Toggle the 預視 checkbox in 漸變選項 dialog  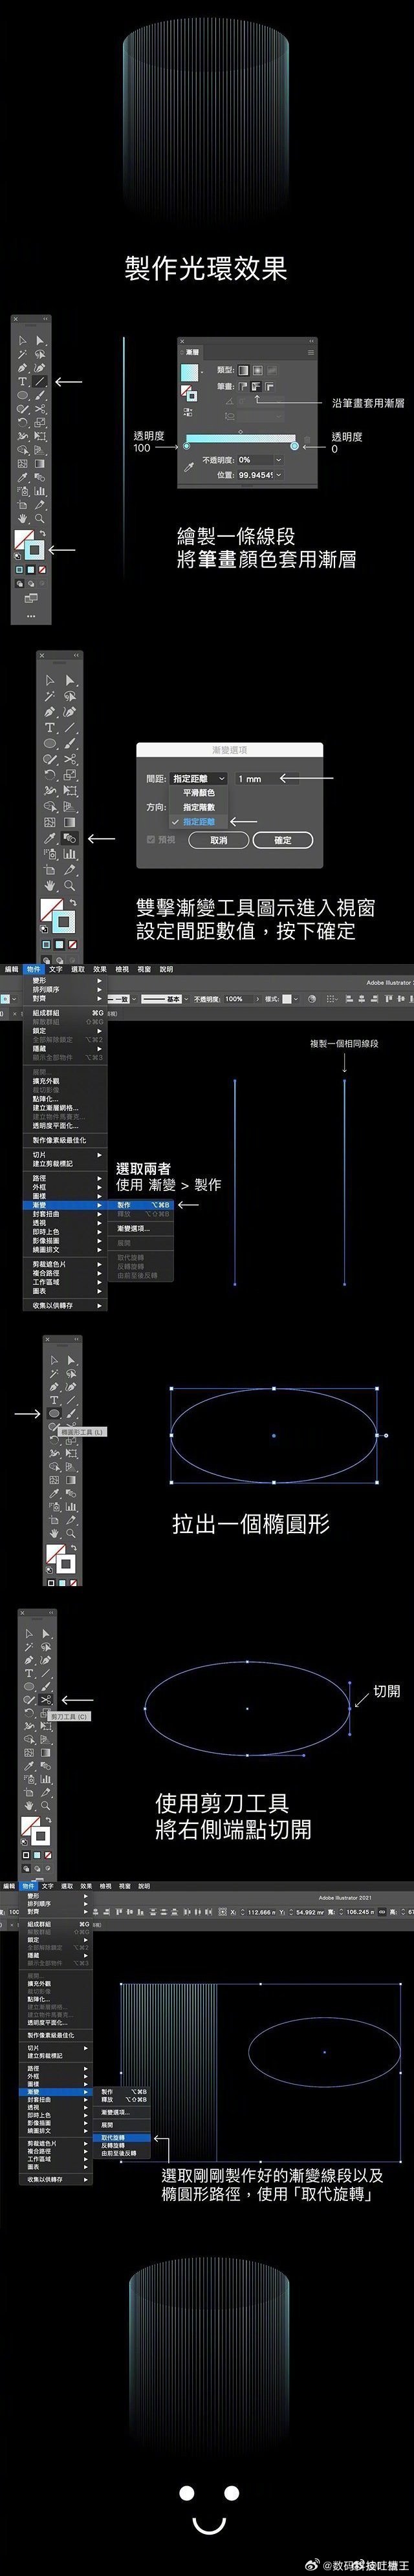point(152,840)
